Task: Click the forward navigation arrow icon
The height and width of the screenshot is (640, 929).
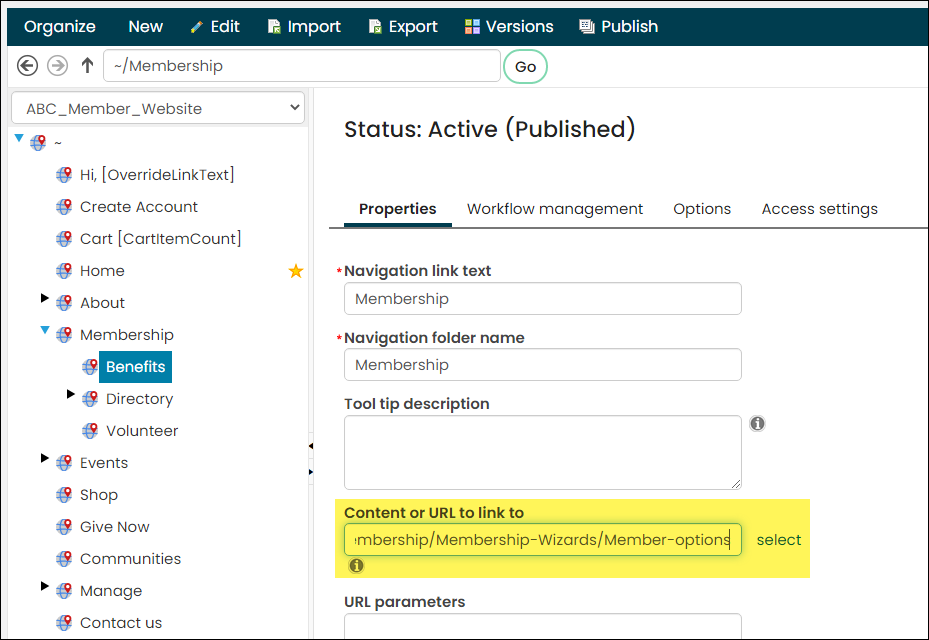Action: point(57,66)
